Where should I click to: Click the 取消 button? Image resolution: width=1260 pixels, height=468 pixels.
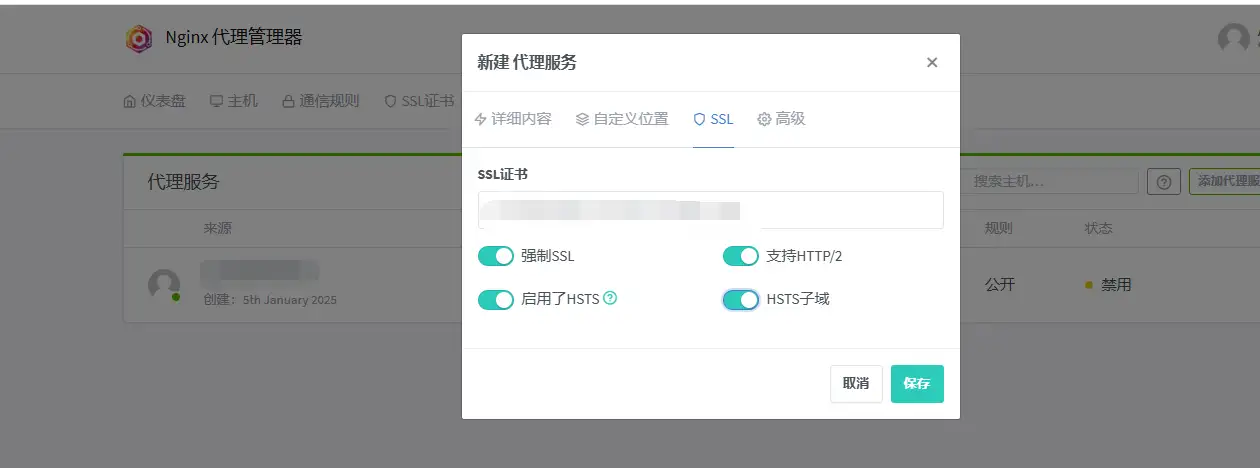pyautogui.click(x=856, y=384)
